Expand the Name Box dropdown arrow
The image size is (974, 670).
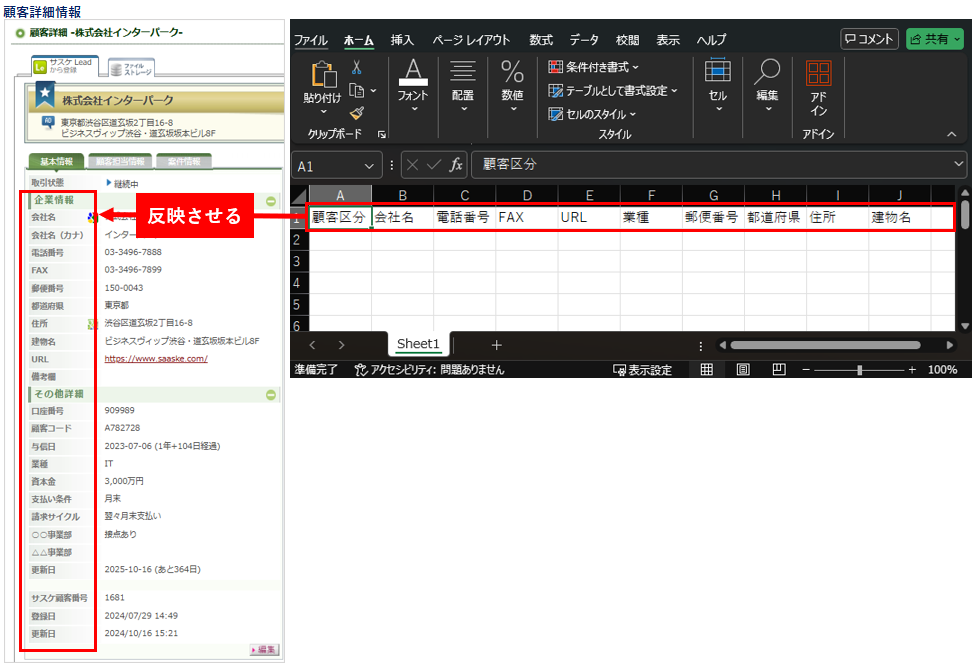coord(369,166)
